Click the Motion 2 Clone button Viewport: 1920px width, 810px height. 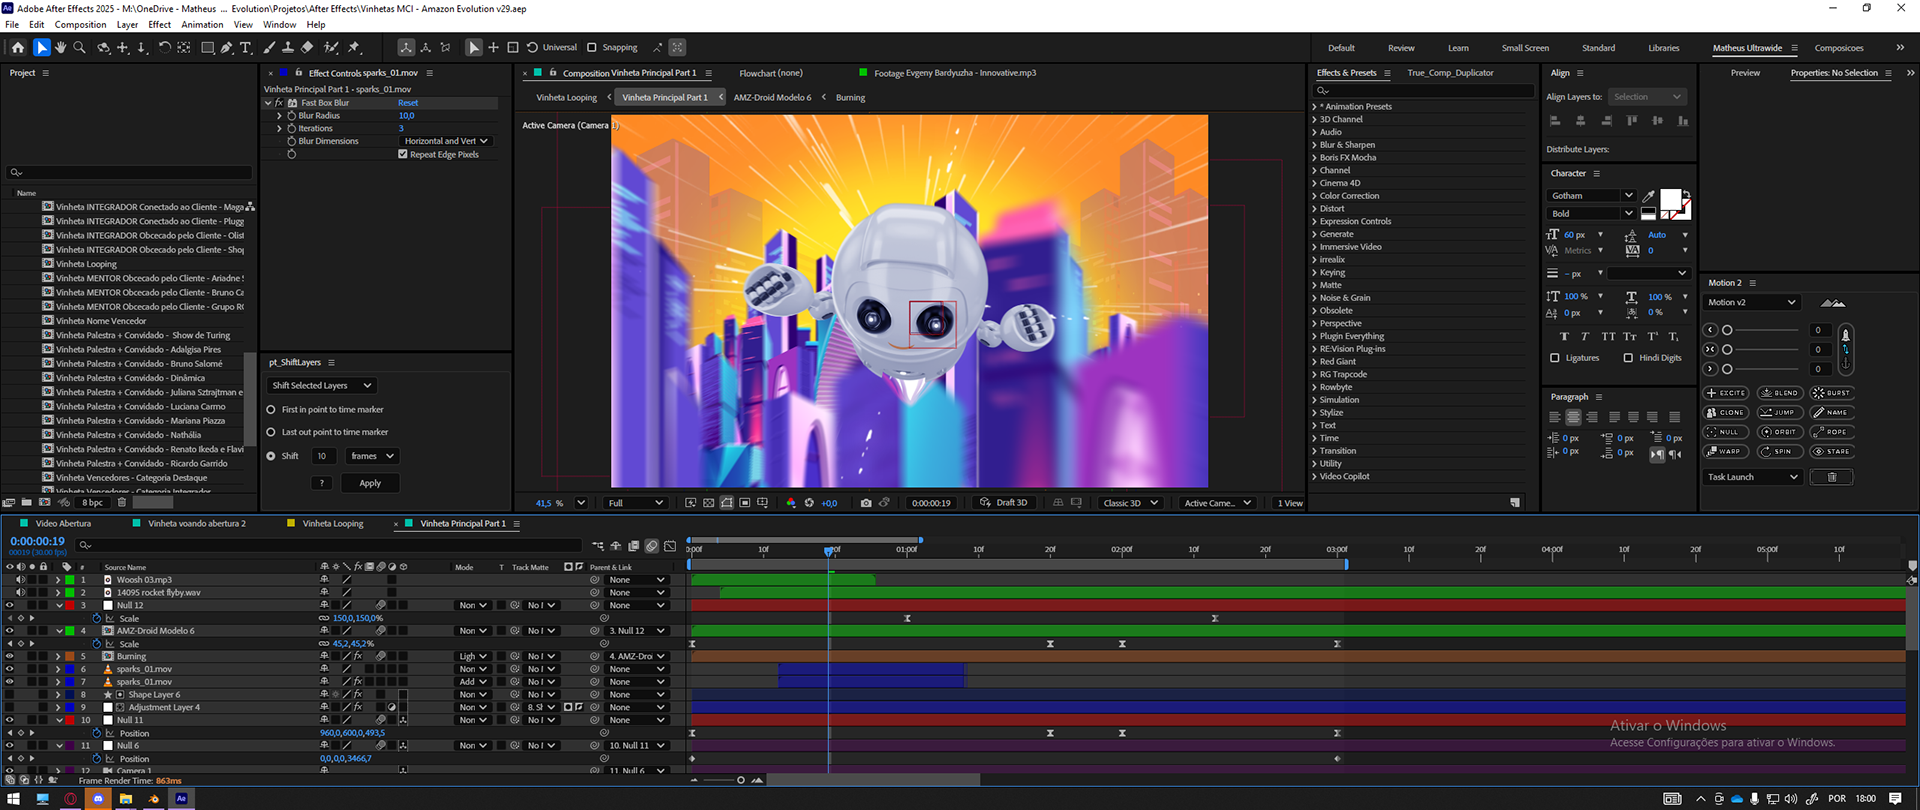coord(1727,412)
